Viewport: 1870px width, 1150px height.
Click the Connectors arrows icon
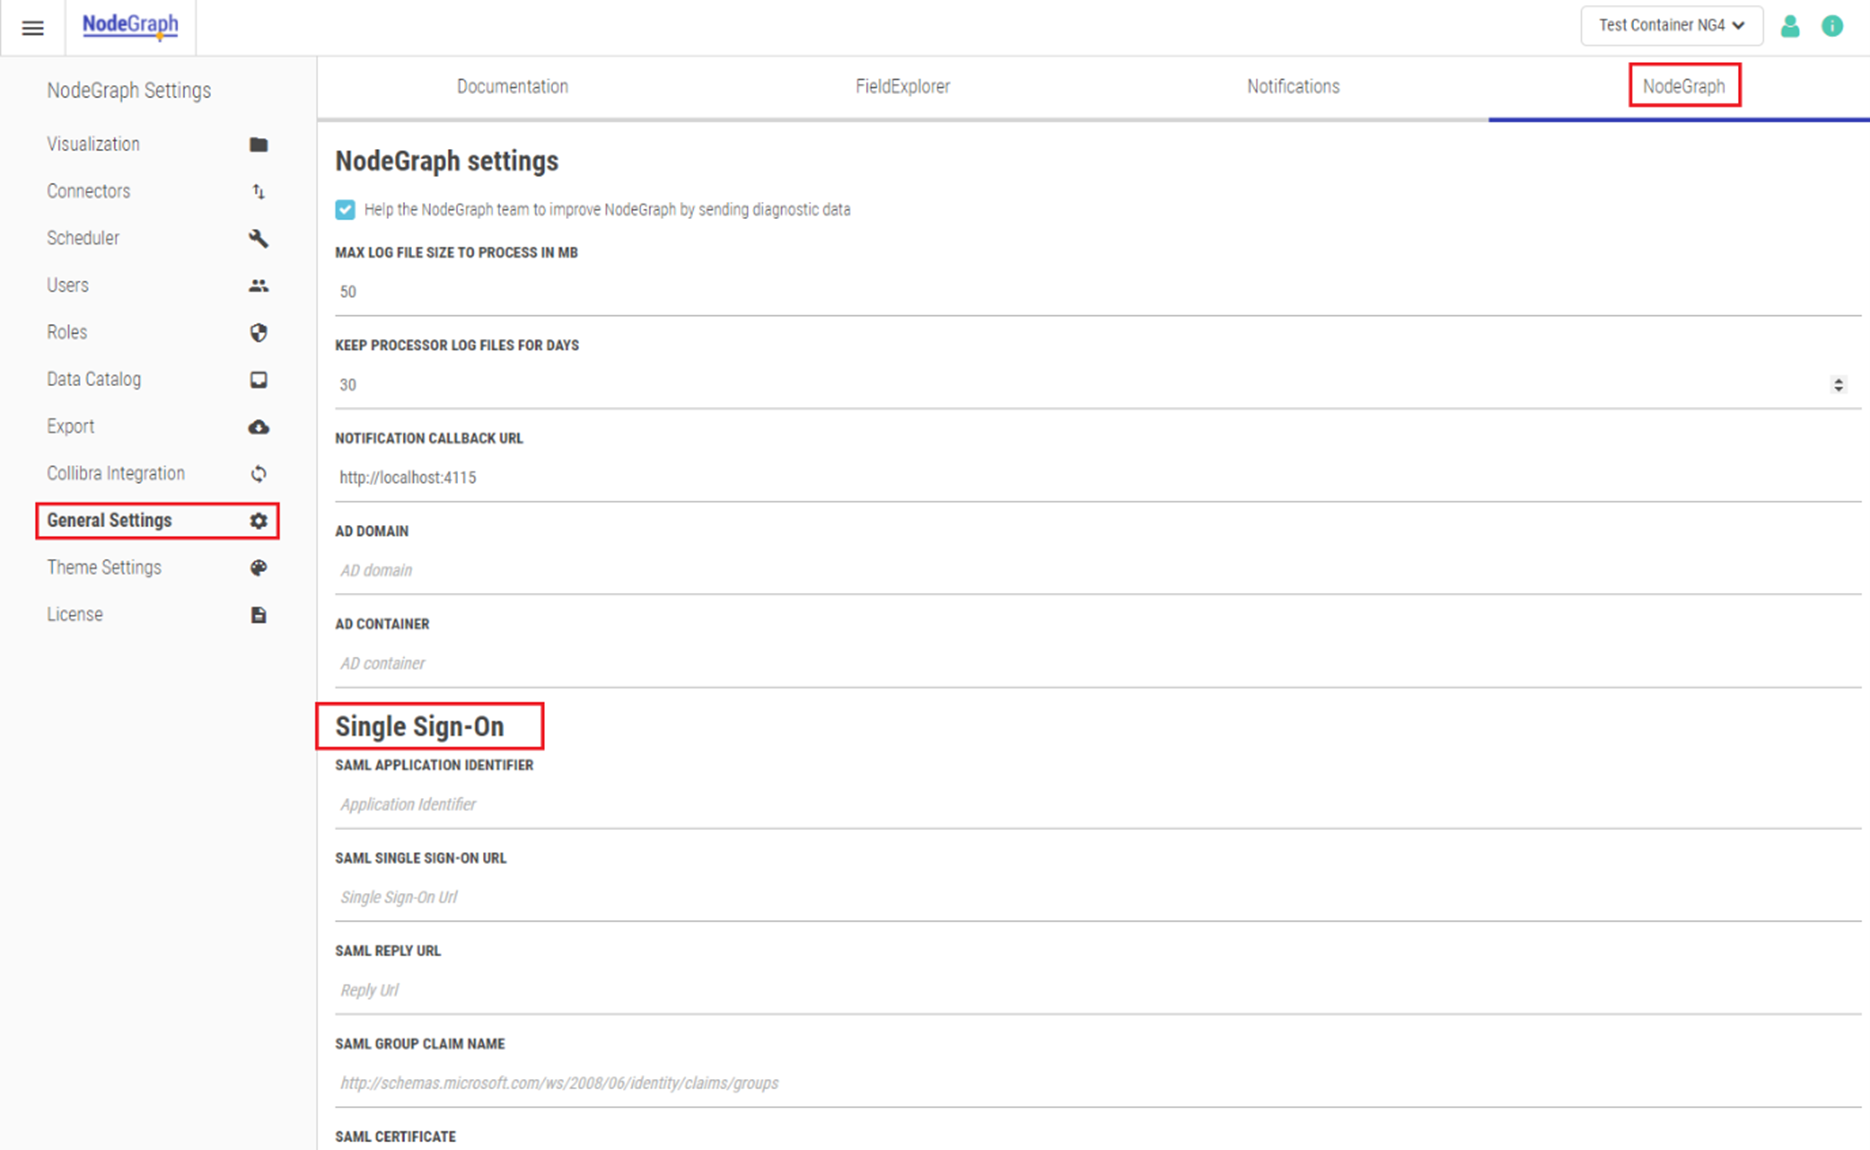pos(259,191)
